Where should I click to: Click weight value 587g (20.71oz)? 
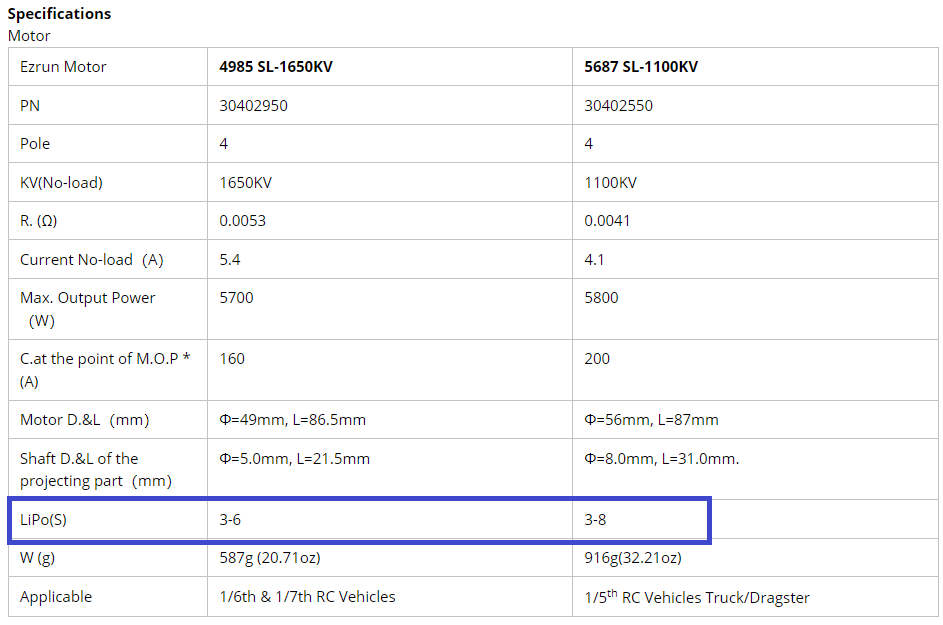(270, 558)
